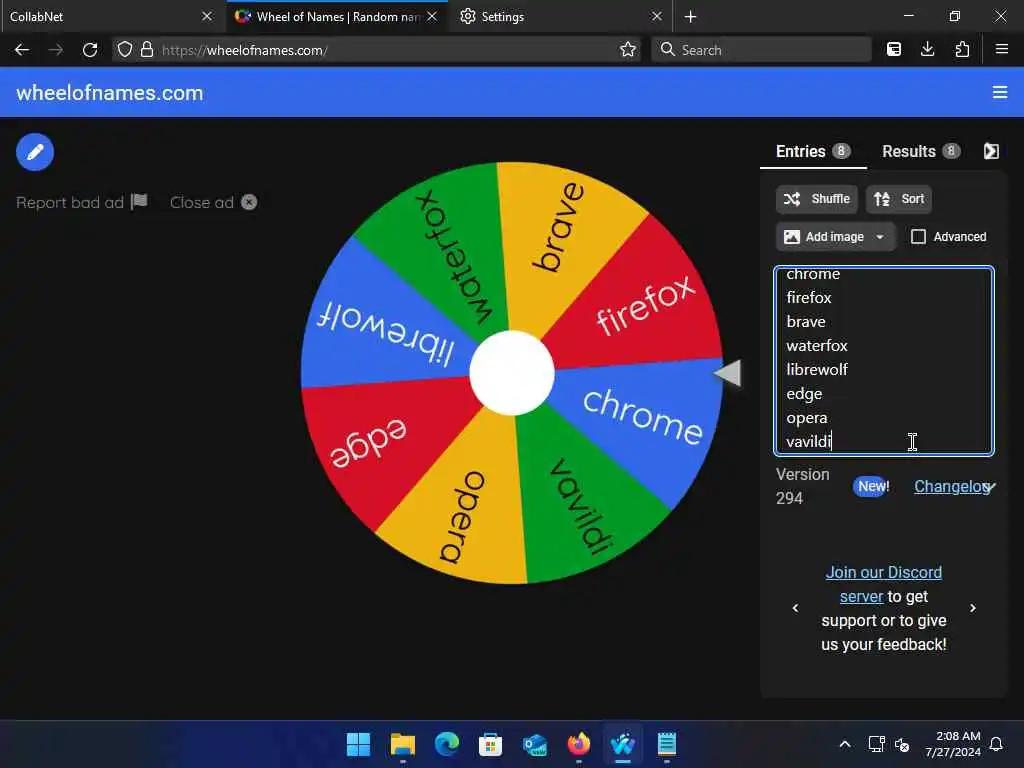
Task: Show next tip with right chevron
Action: [x=973, y=608]
